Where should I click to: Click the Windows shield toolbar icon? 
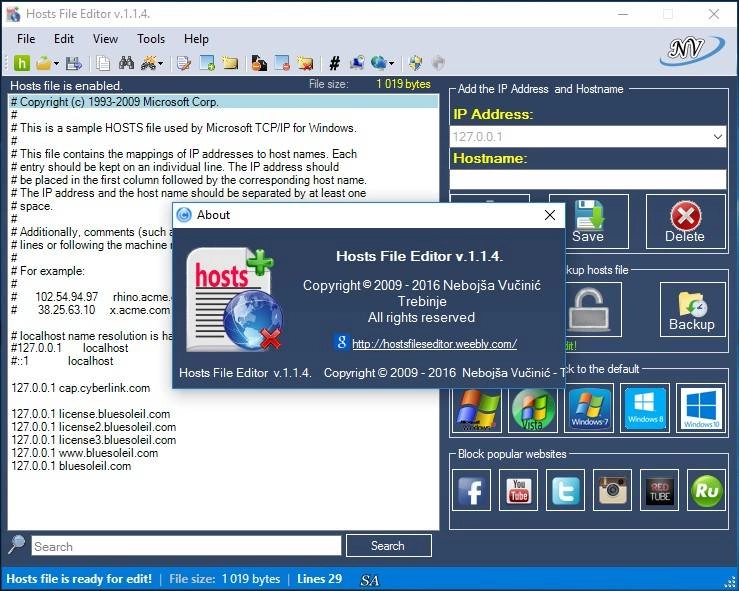[x=415, y=63]
